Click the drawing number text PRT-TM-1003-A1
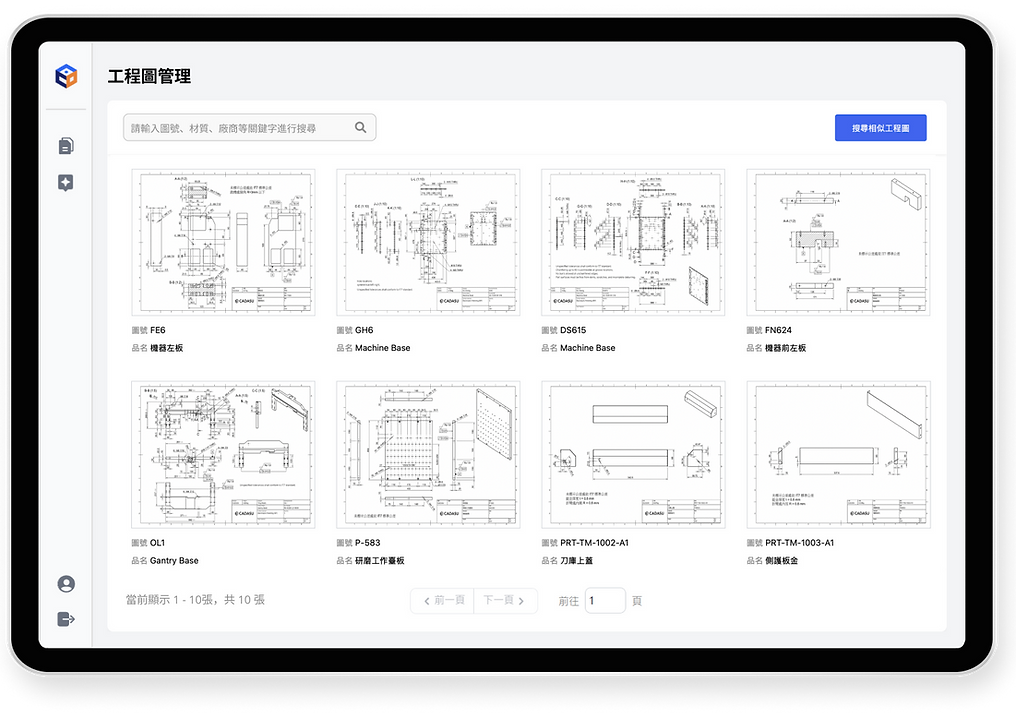This screenshot has height=718, width=1016. click(800, 542)
